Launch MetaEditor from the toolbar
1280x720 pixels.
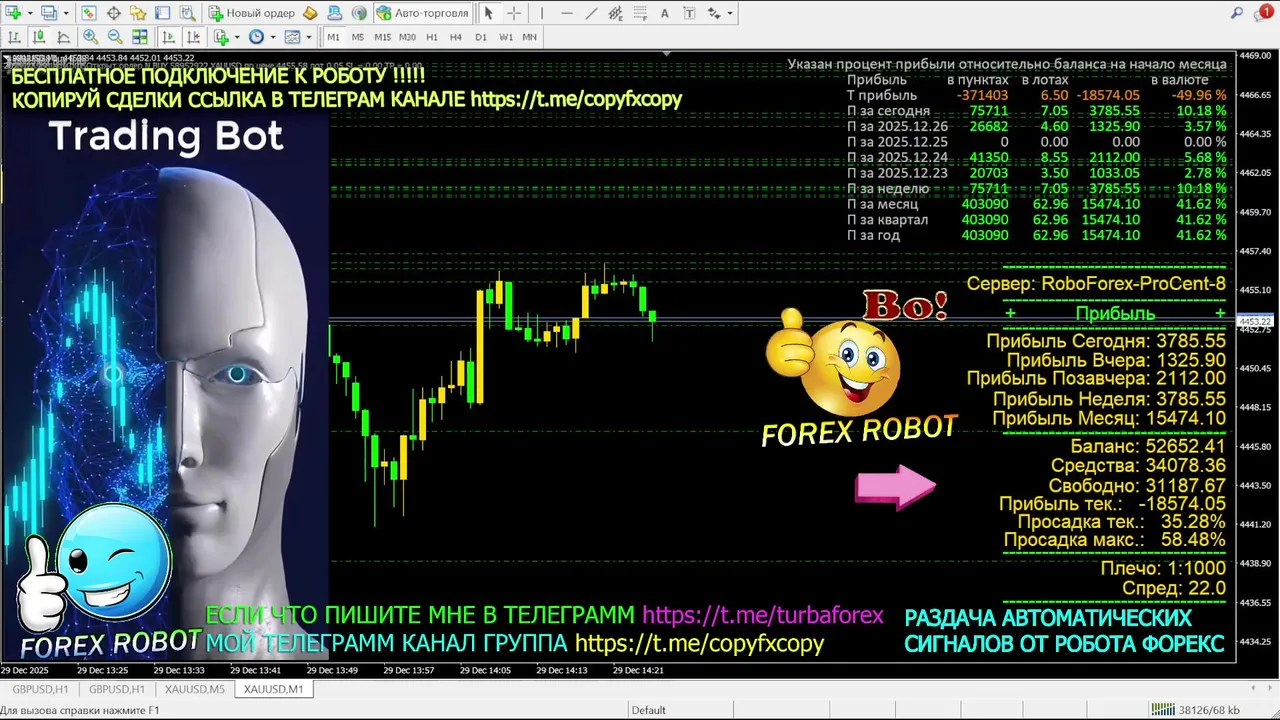(x=310, y=13)
